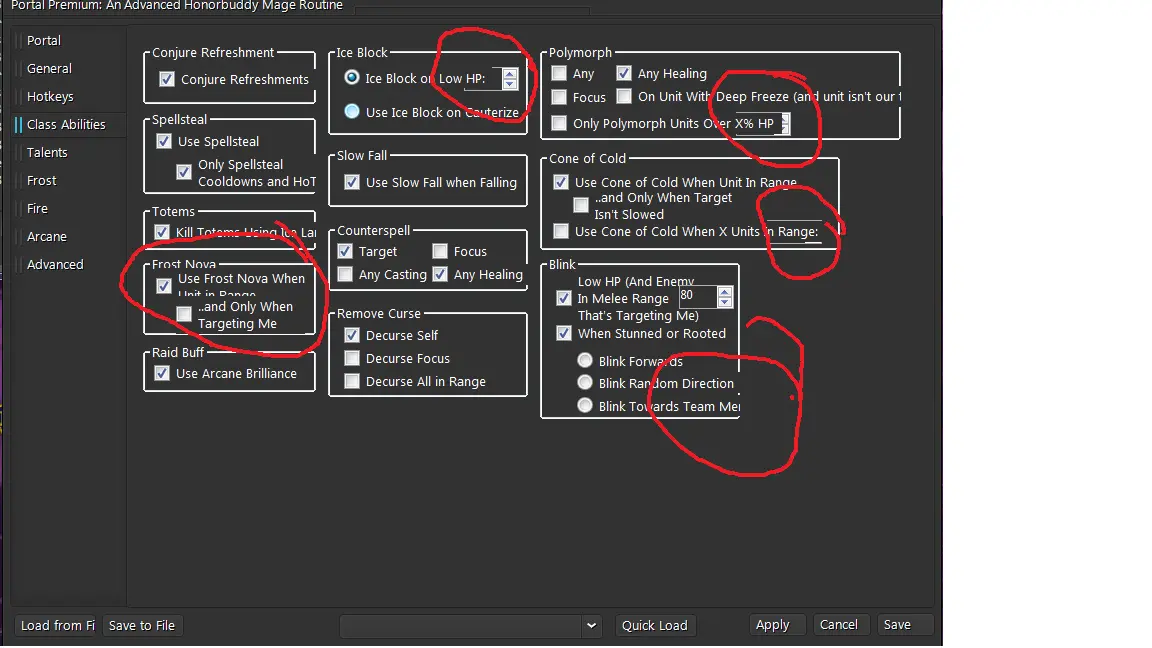
Task: Switch to the General page
Action: coord(49,68)
